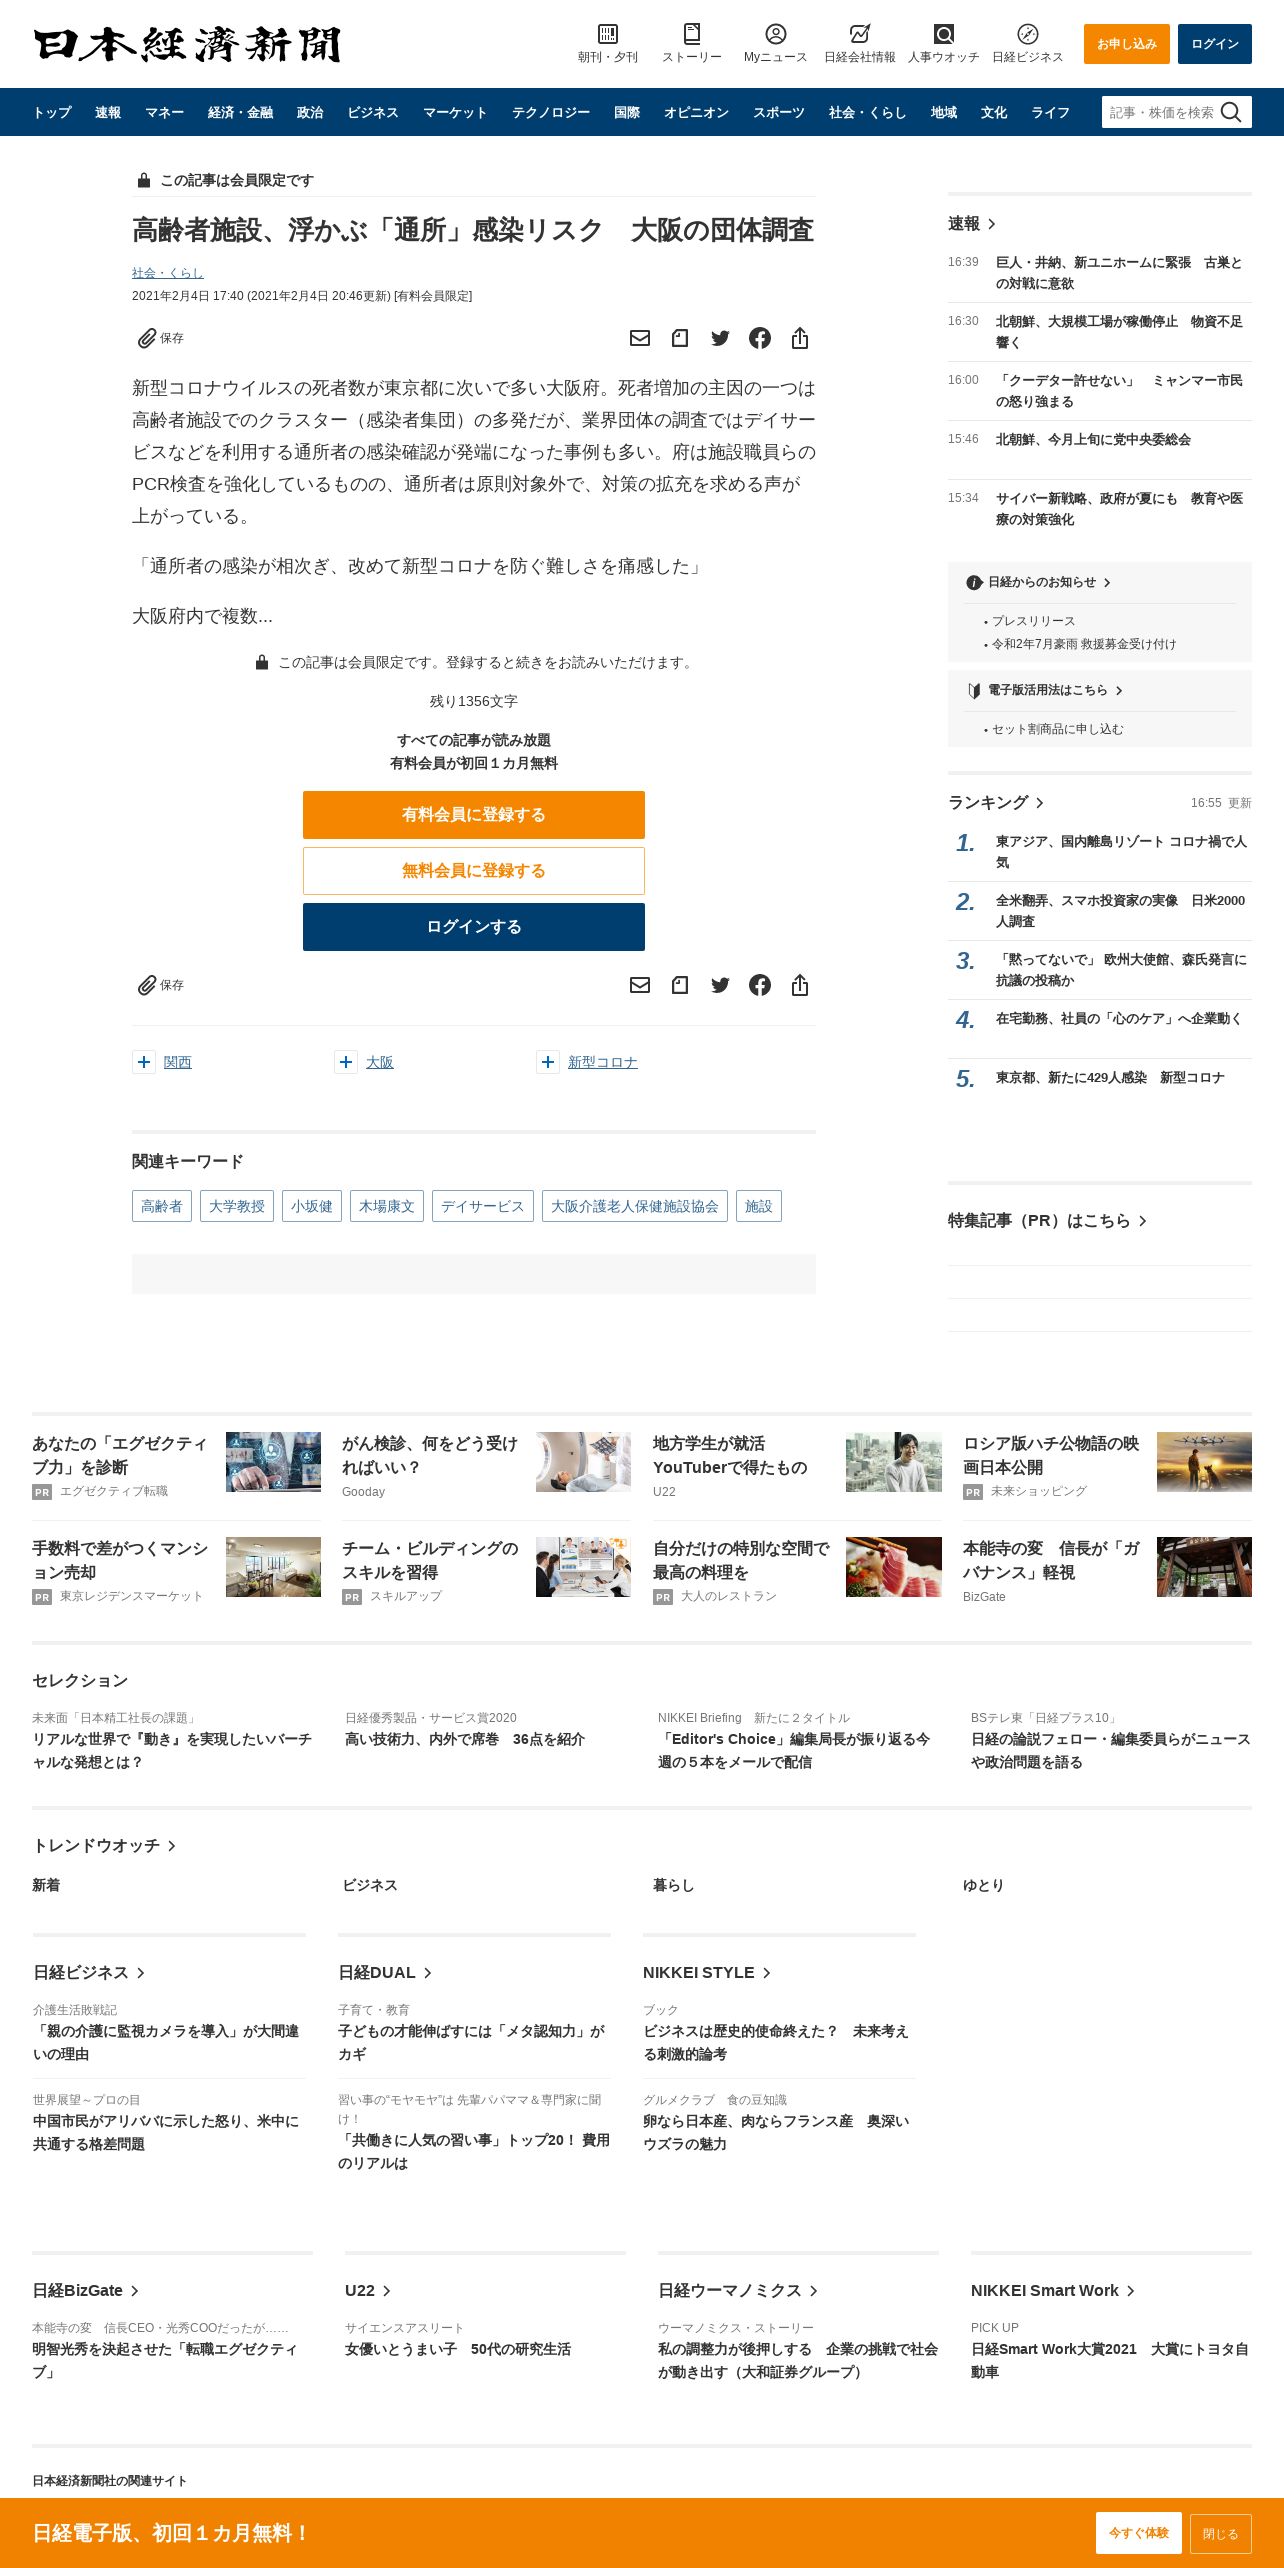1284x2568 pixels.
Task: Click the top share/export icon
Action: pyautogui.click(x=800, y=338)
